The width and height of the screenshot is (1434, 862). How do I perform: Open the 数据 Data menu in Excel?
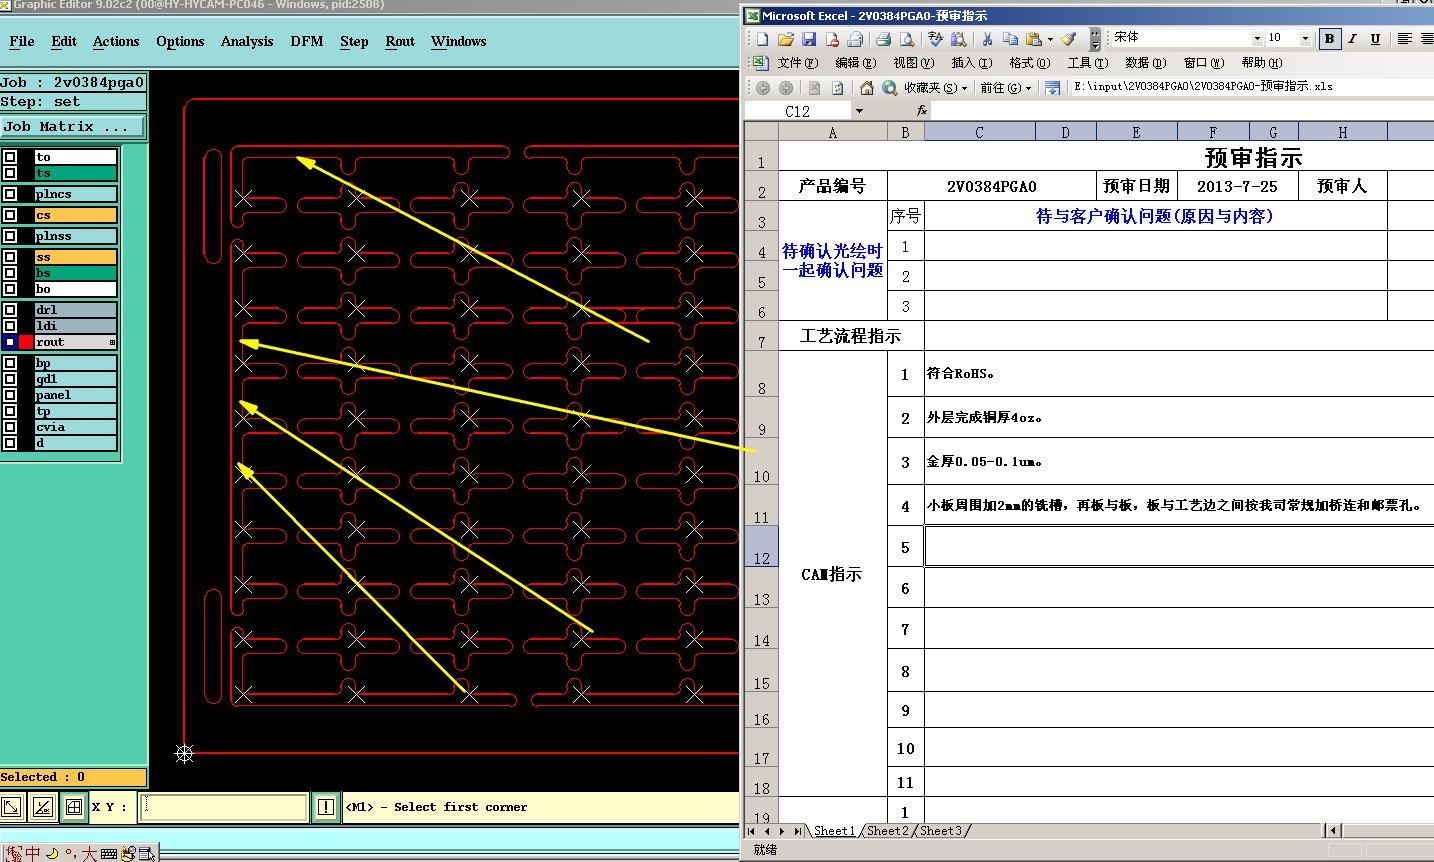1145,62
